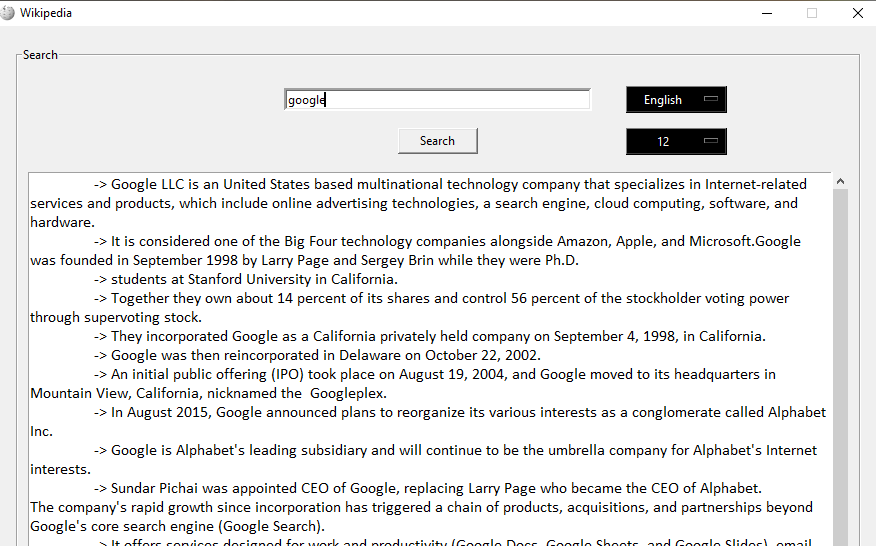Click the line 'Mountain View, California, nicknamed the Googleplex.'
Image resolution: width=876 pixels, height=546 pixels.
coord(208,393)
